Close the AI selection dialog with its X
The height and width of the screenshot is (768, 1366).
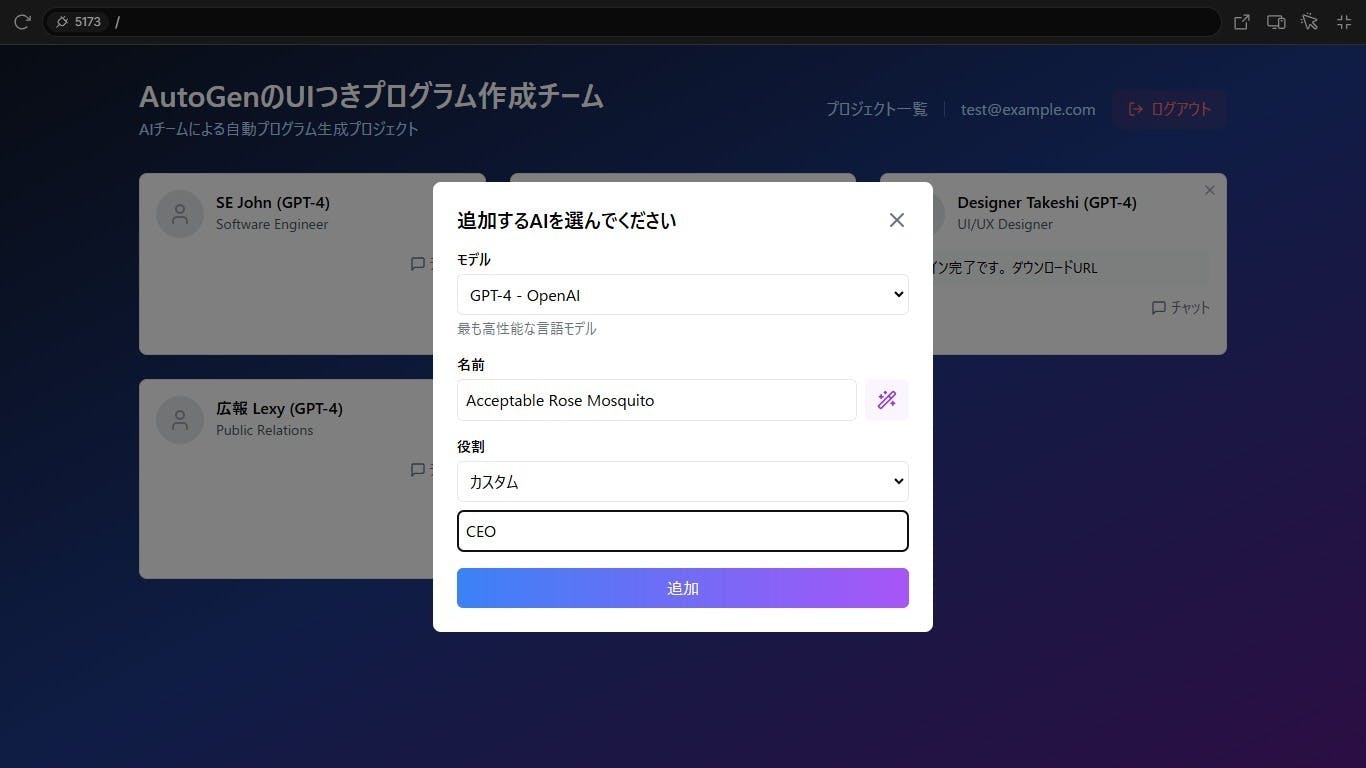(896, 220)
